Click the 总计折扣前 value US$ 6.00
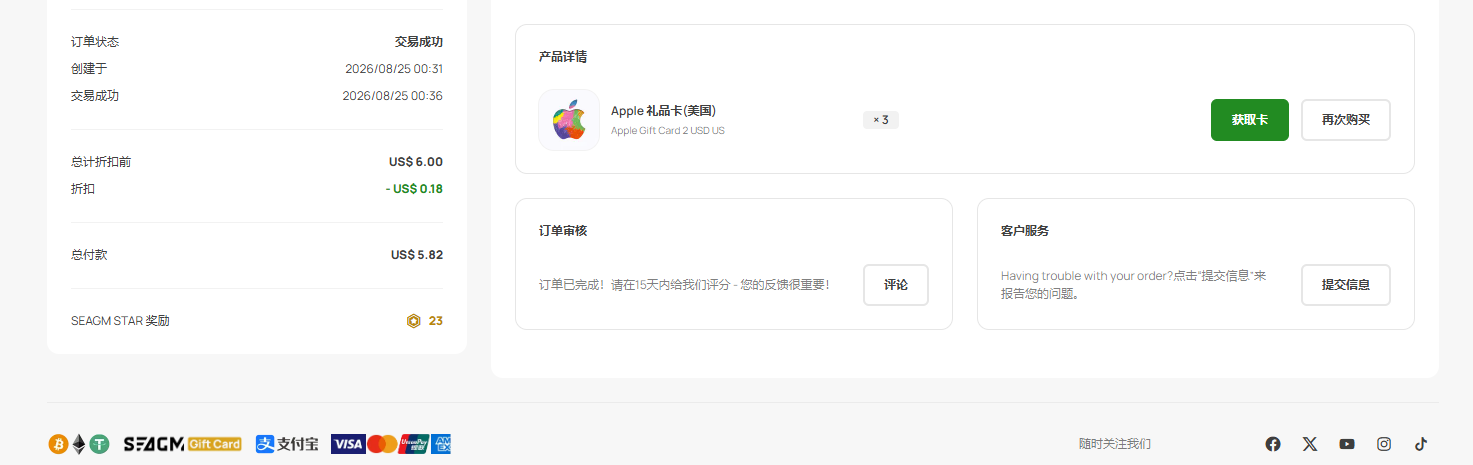The width and height of the screenshot is (1473, 465). 416,162
